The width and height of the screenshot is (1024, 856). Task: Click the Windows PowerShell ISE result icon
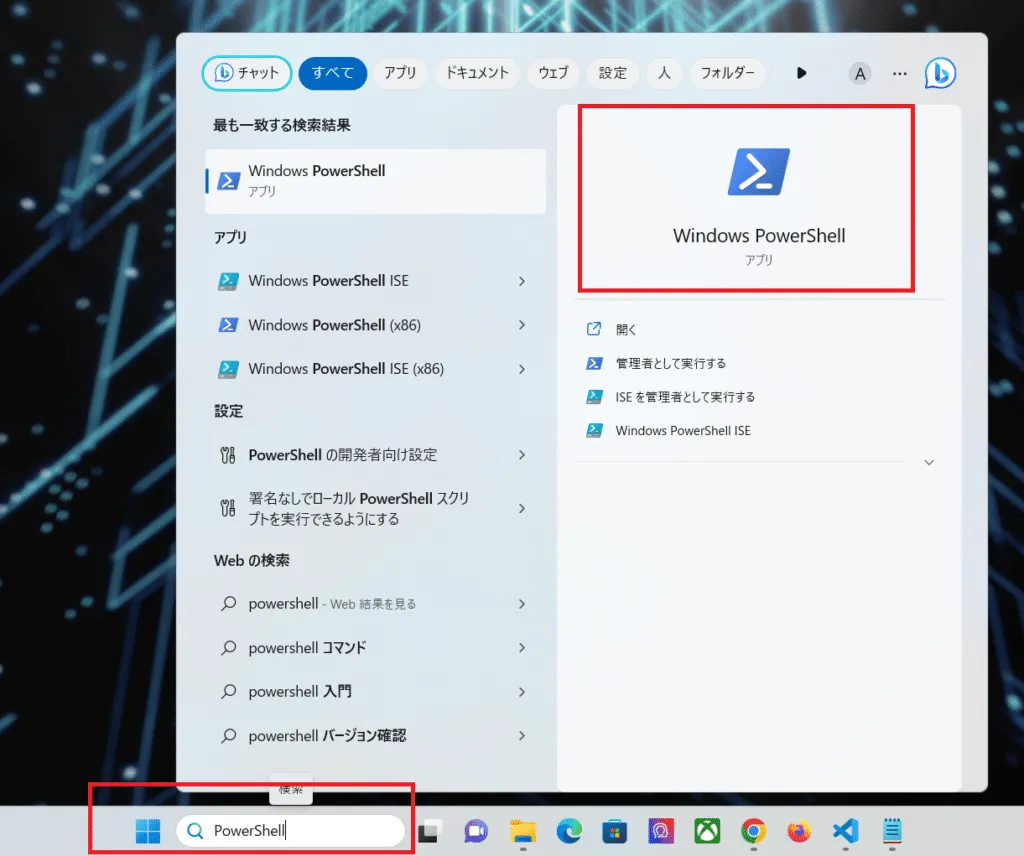coord(228,281)
